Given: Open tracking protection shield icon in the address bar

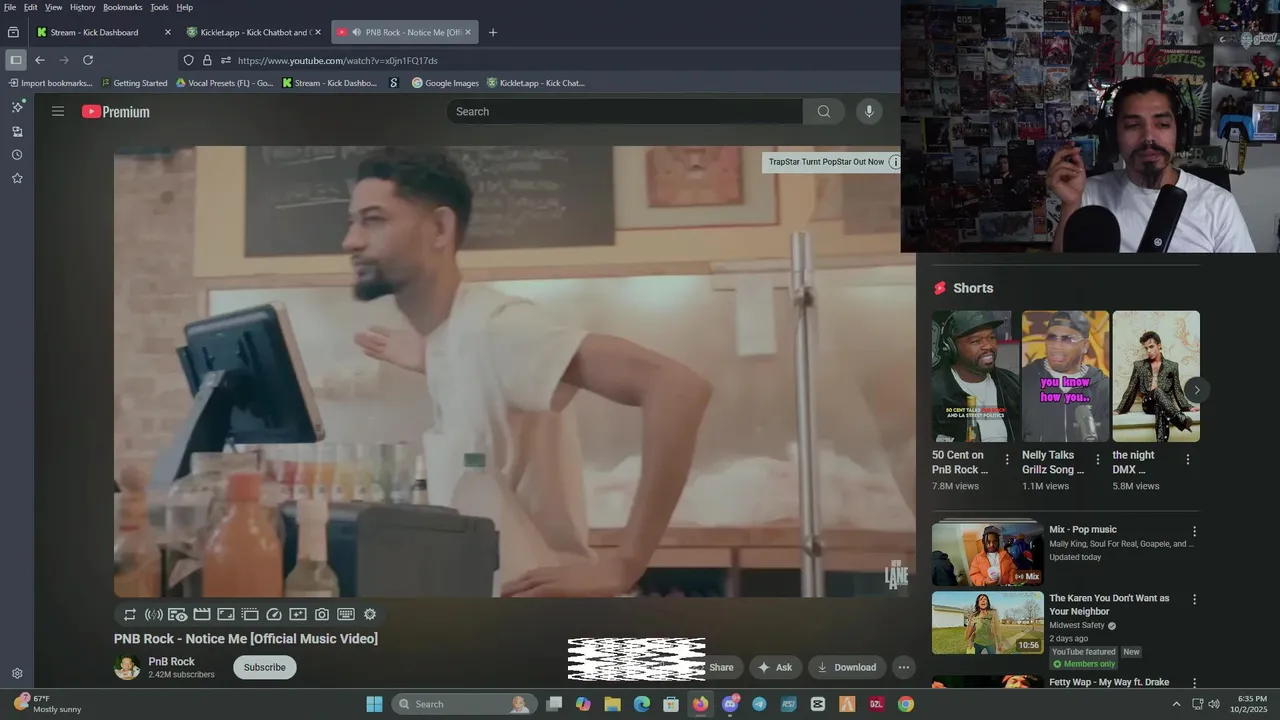Looking at the screenshot, I should (189, 60).
